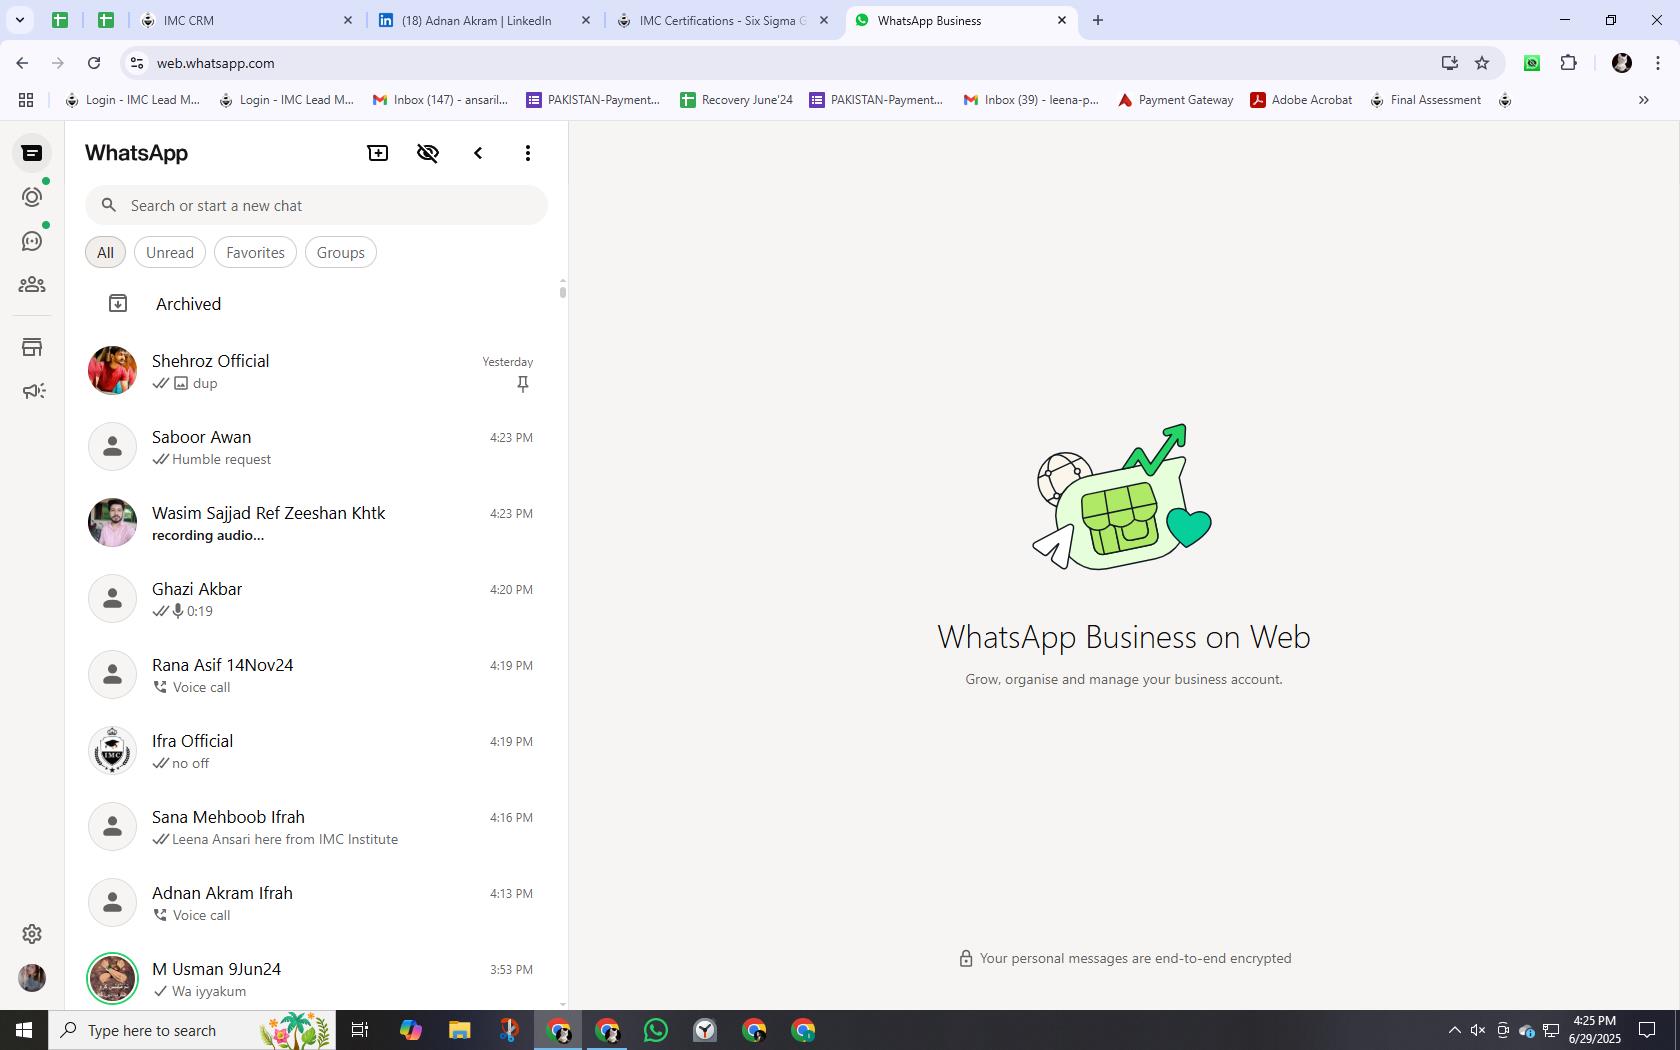1680x1050 pixels.
Task: Open the Extensions puzzle icon
Action: [x=1568, y=63]
